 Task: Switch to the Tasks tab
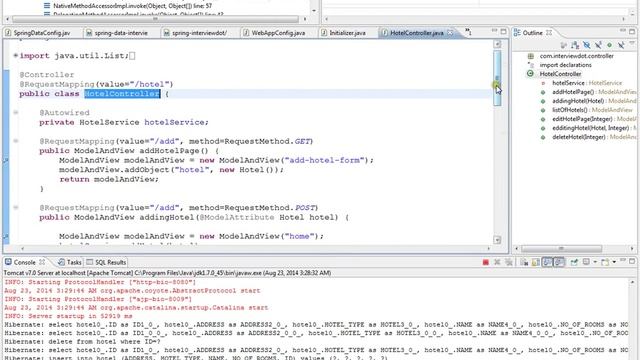[70, 262]
